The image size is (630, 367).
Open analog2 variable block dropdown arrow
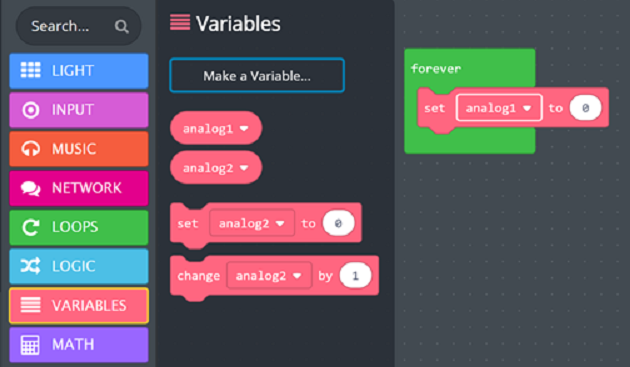coord(244,168)
